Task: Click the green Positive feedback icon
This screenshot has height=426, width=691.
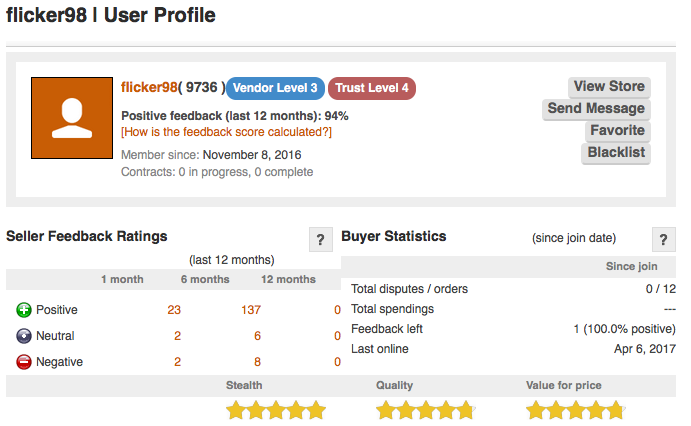Action: point(24,310)
